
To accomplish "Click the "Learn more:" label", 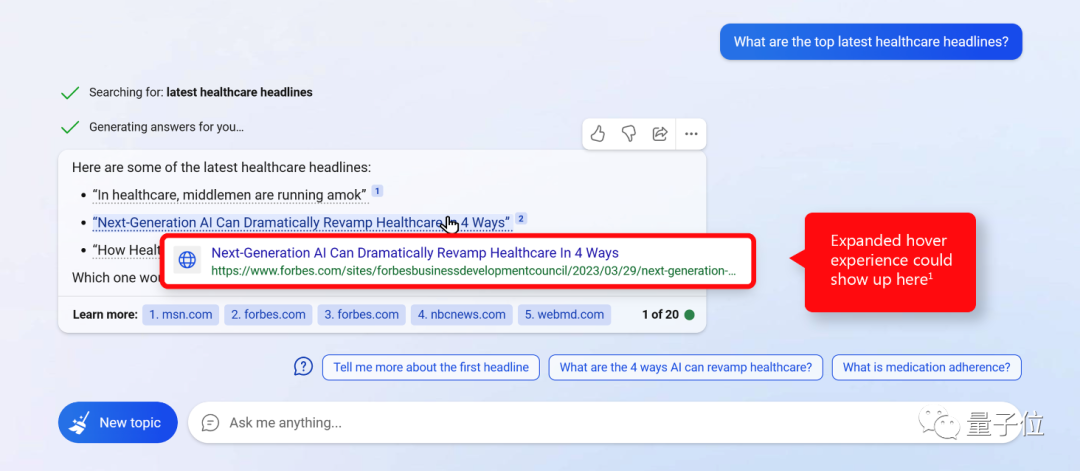I will pos(105,315).
